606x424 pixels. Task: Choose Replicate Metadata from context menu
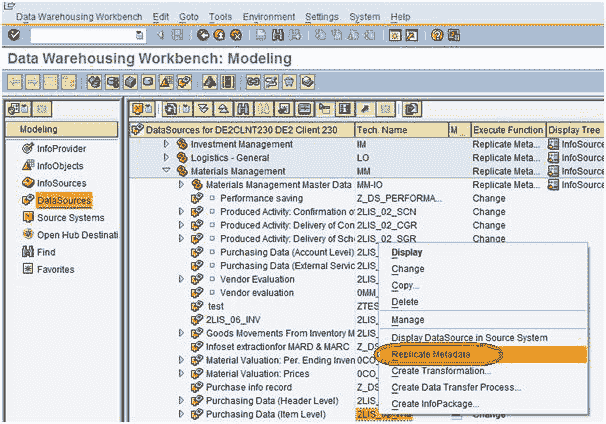[x=431, y=354]
